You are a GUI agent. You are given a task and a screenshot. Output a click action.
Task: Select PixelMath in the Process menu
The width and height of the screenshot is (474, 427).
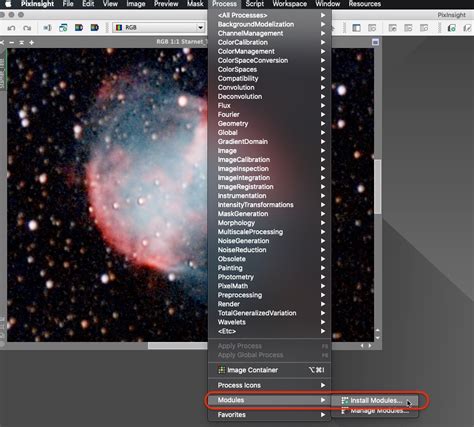[269, 286]
